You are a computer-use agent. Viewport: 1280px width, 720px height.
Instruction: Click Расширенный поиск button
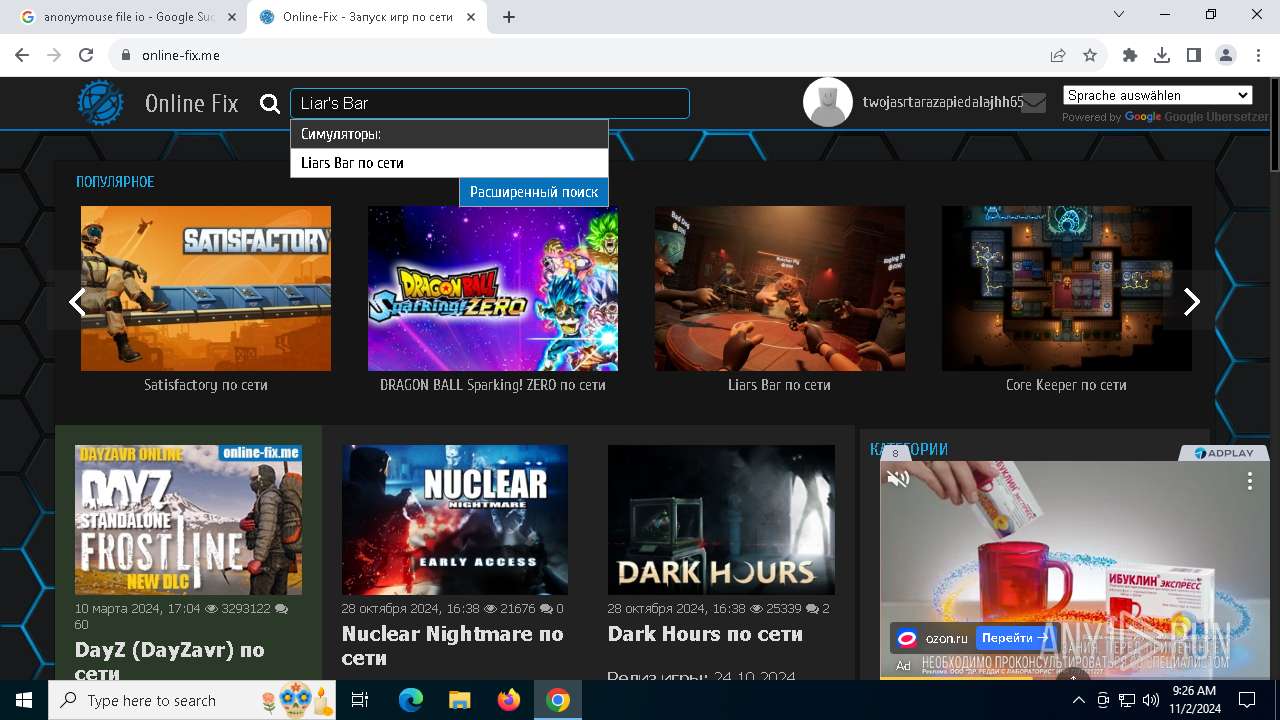(534, 192)
